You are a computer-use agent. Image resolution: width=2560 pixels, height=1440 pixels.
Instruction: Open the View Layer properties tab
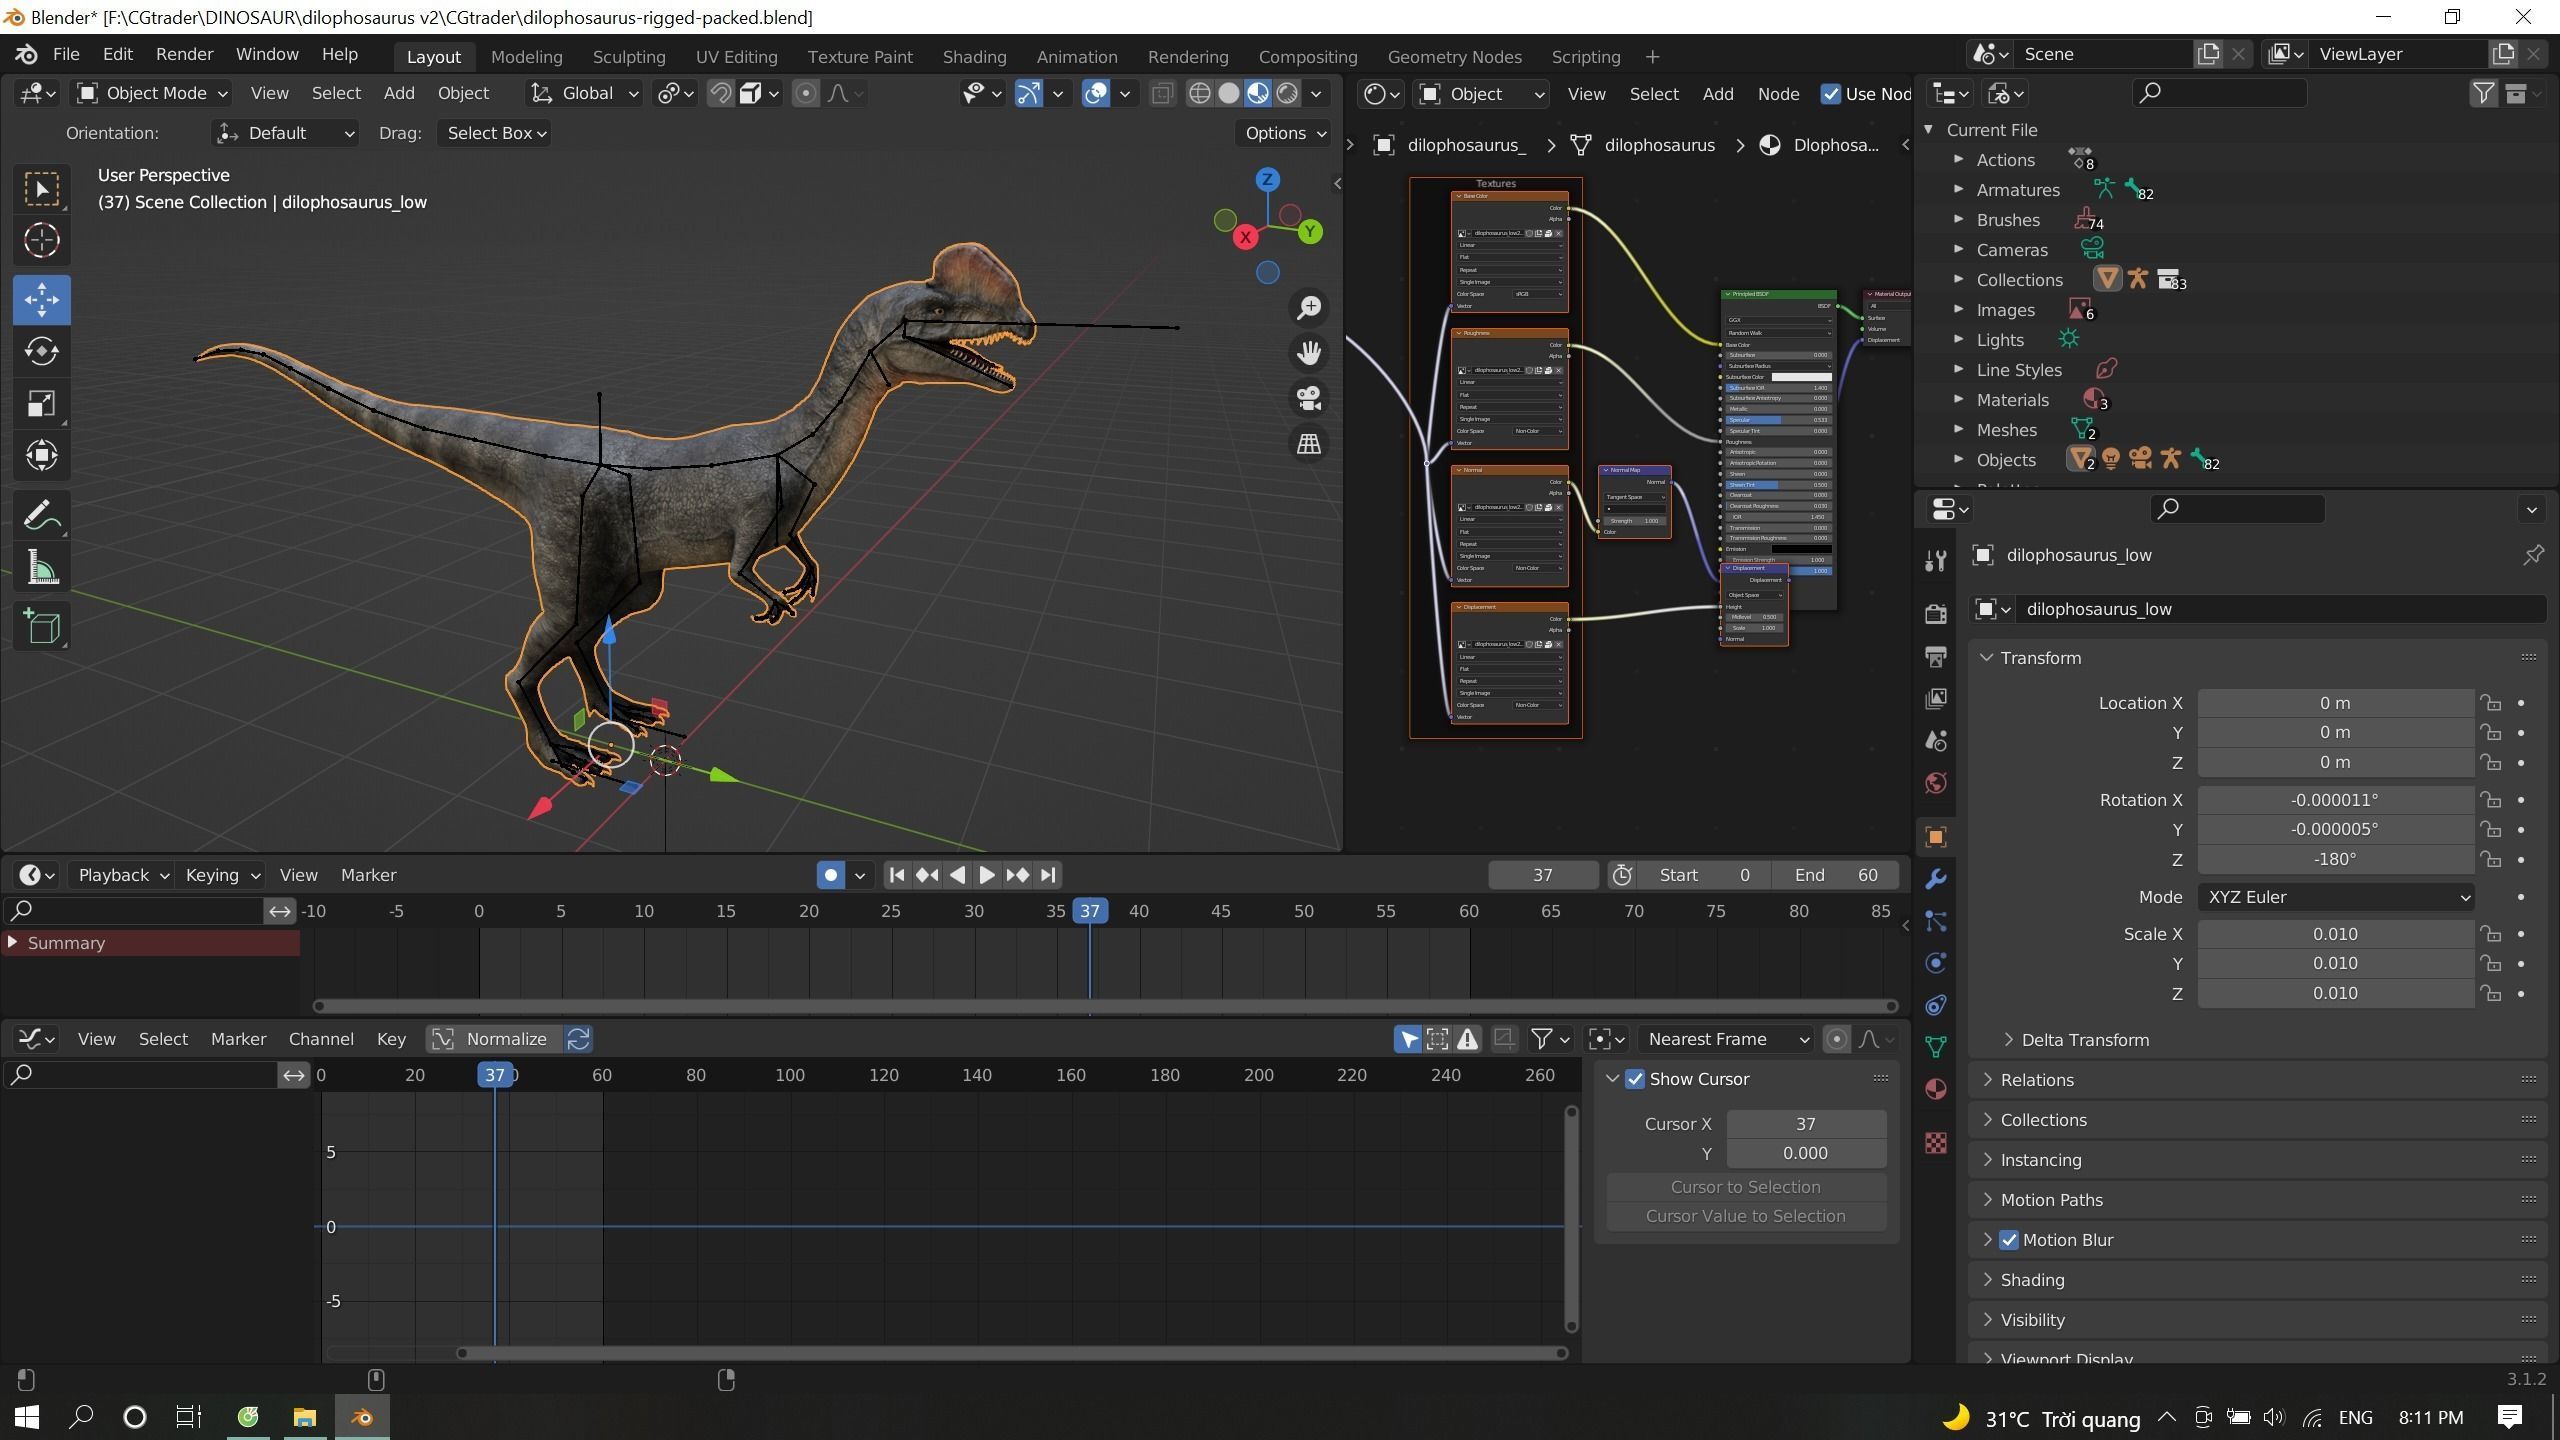(x=1936, y=698)
